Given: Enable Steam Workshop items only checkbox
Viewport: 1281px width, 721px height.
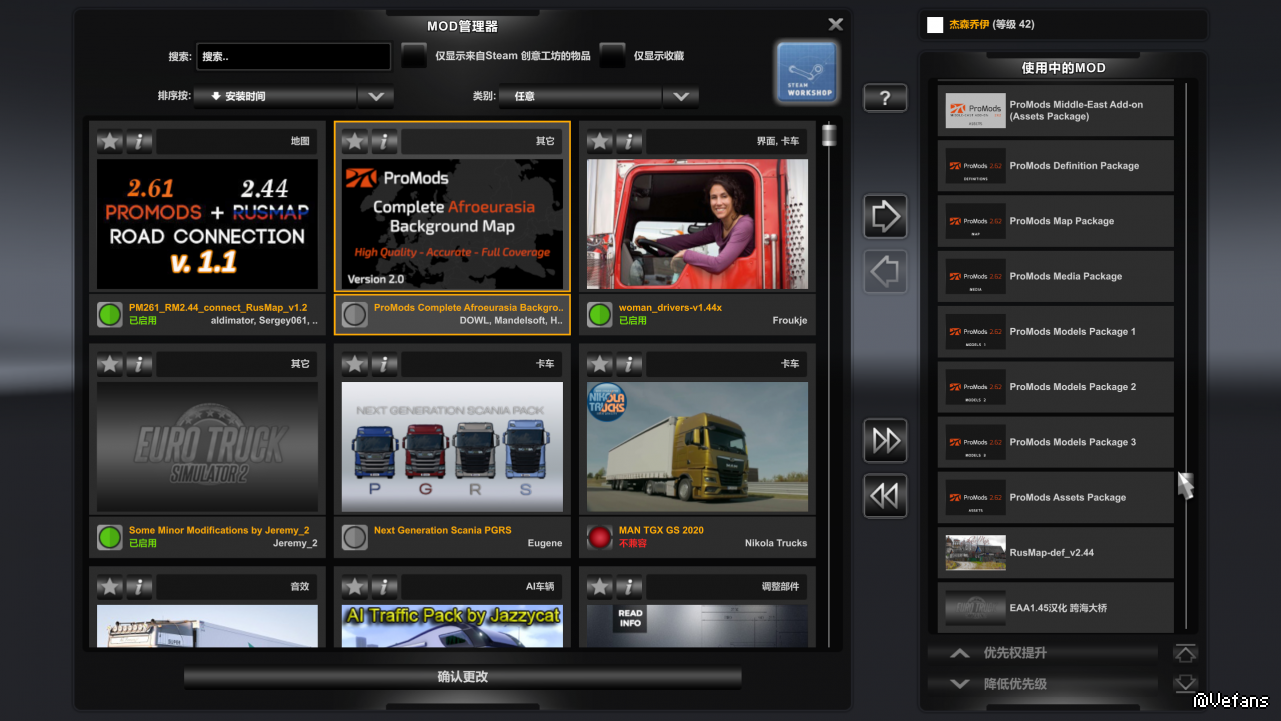Looking at the screenshot, I should [x=414, y=56].
